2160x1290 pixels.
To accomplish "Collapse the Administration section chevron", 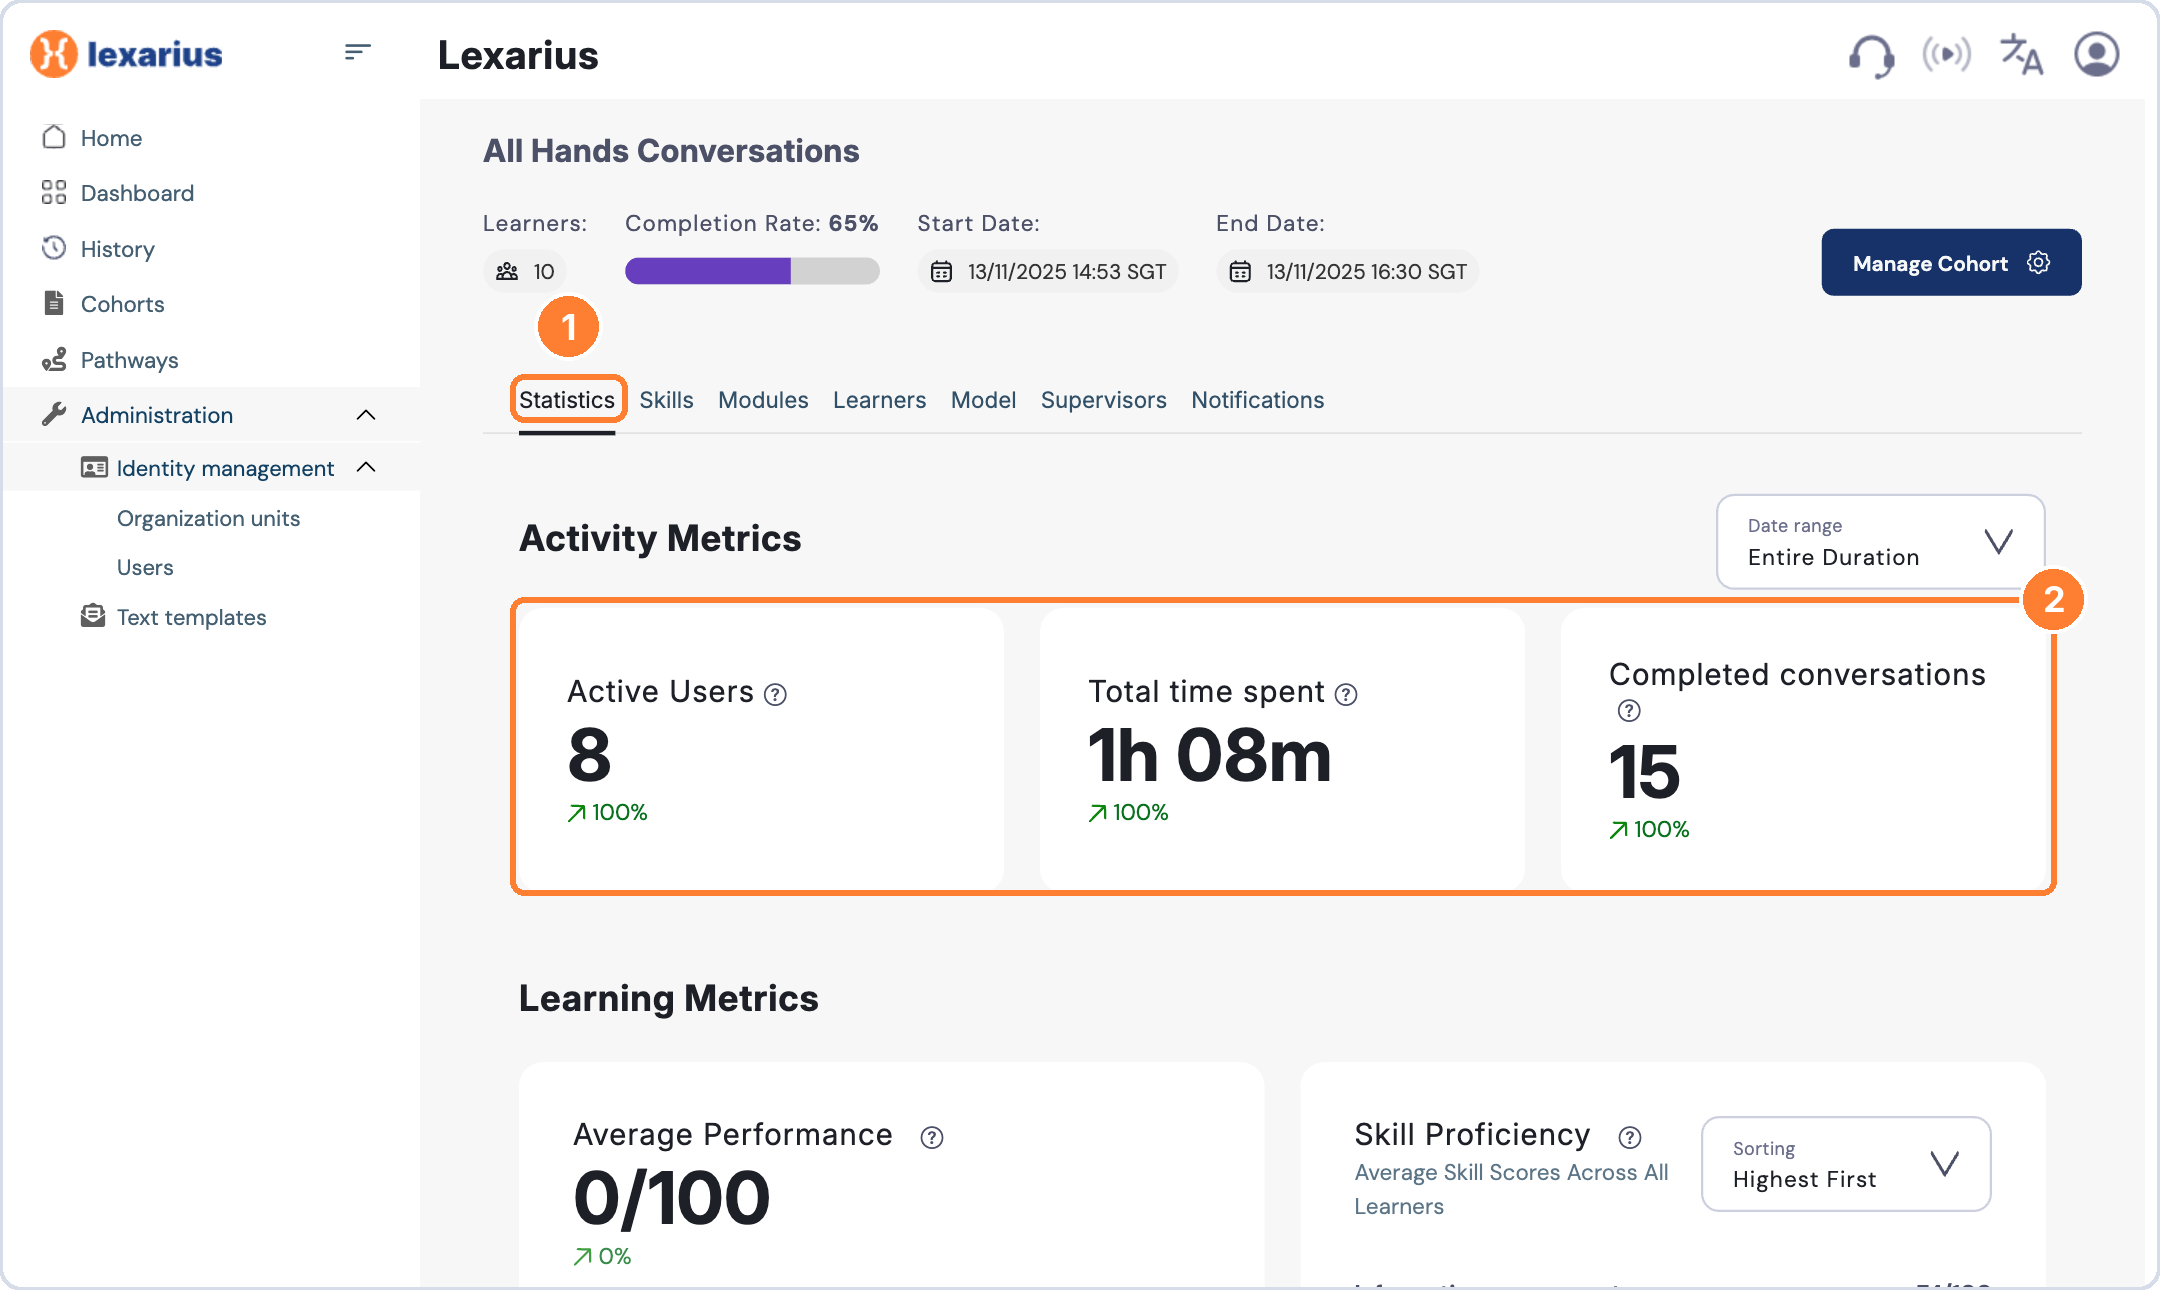I will [366, 414].
